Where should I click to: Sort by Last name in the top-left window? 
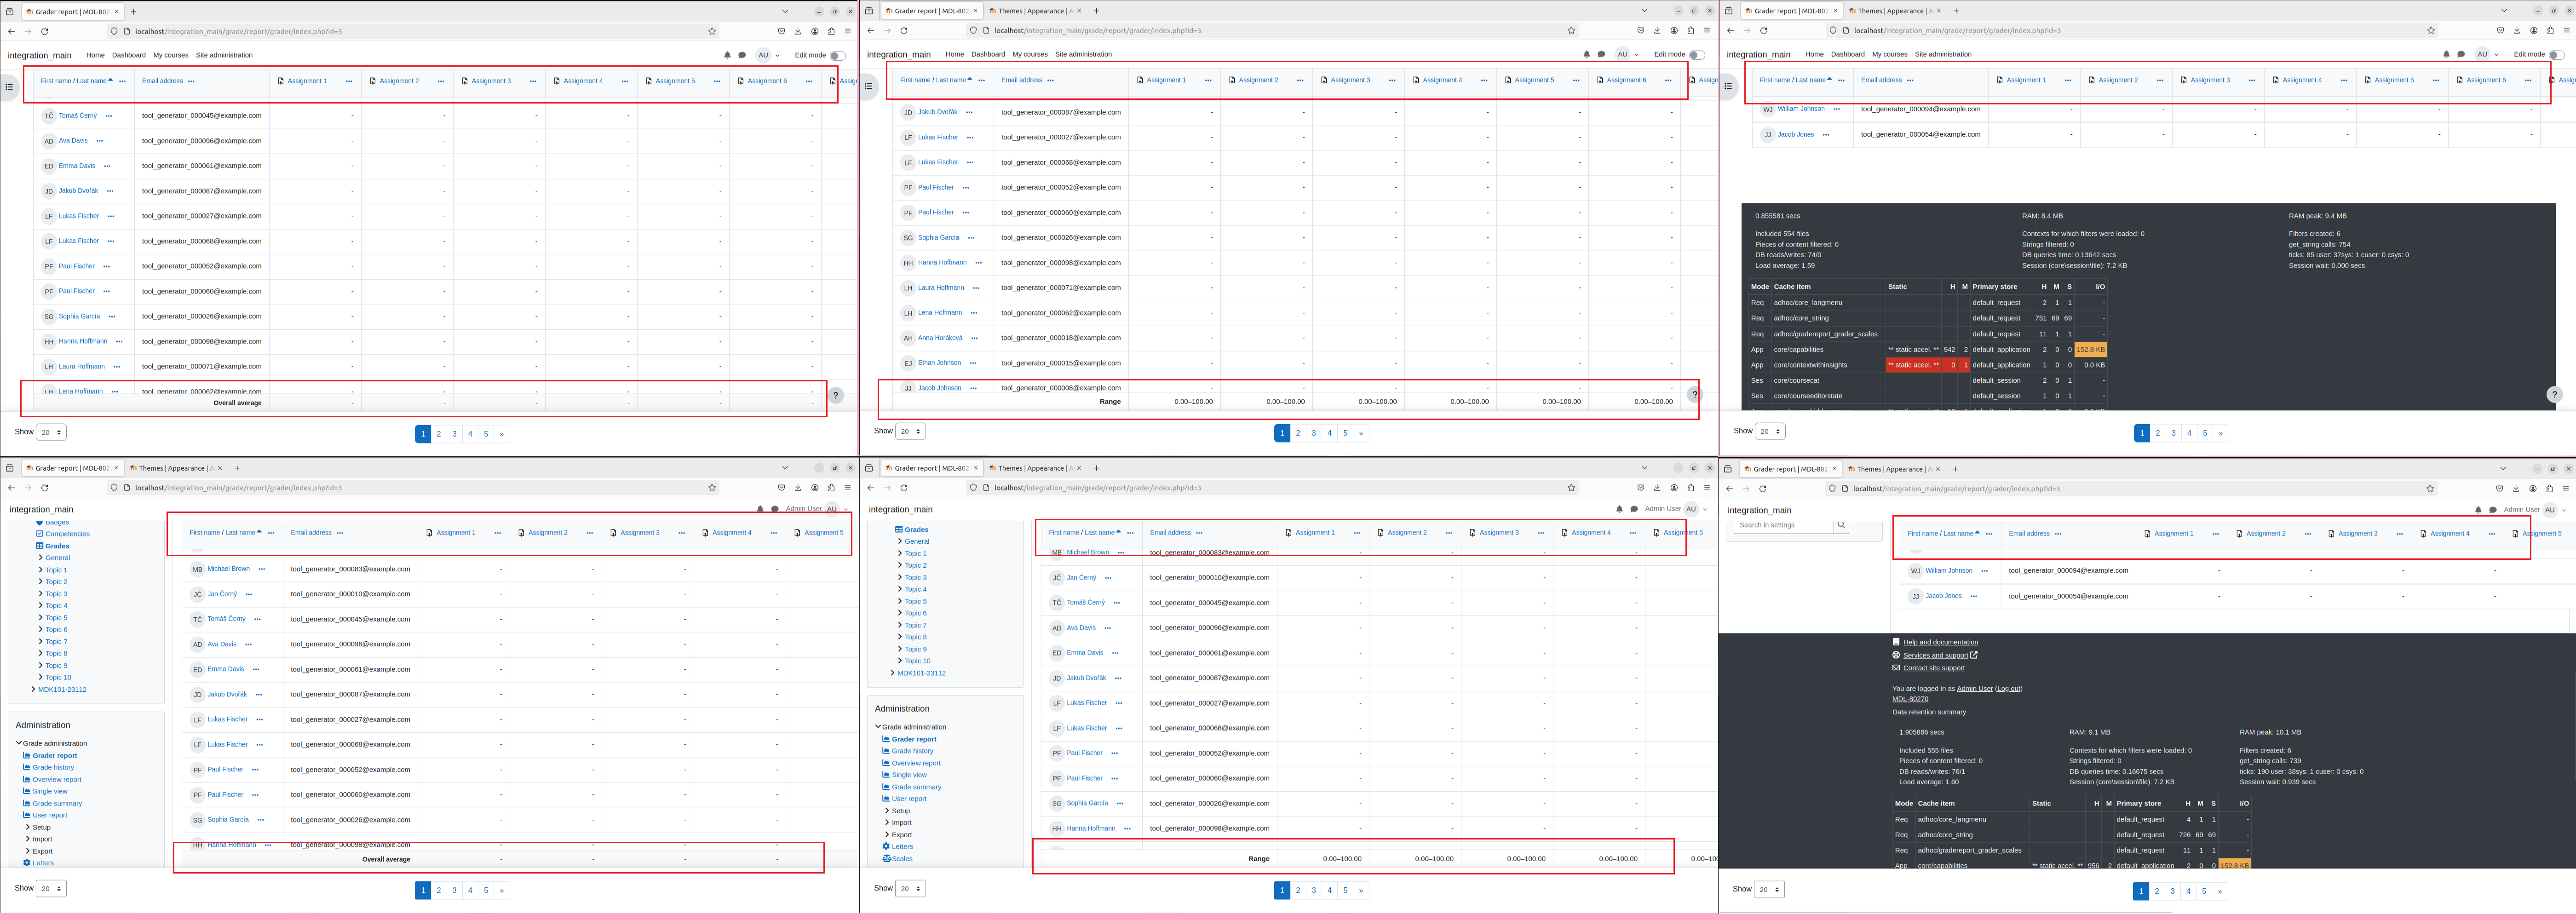click(x=91, y=81)
